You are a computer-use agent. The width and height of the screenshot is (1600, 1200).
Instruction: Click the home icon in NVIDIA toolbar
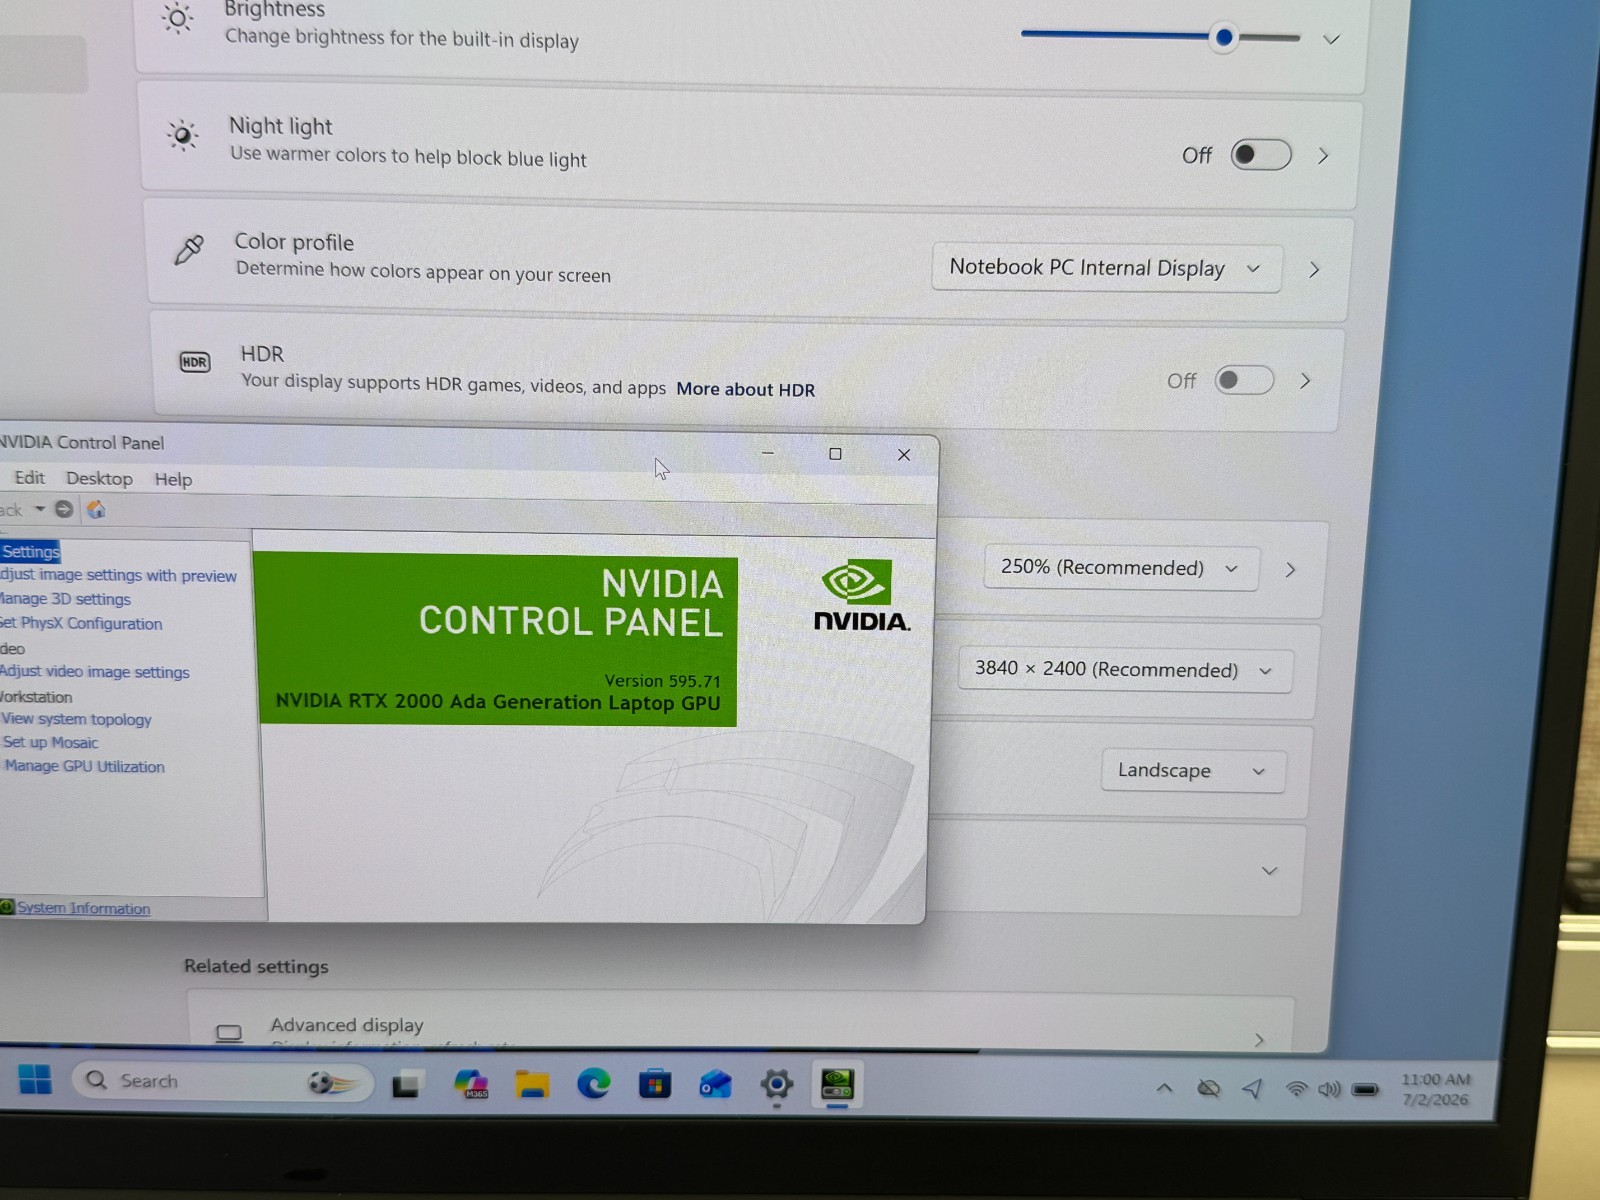point(96,509)
